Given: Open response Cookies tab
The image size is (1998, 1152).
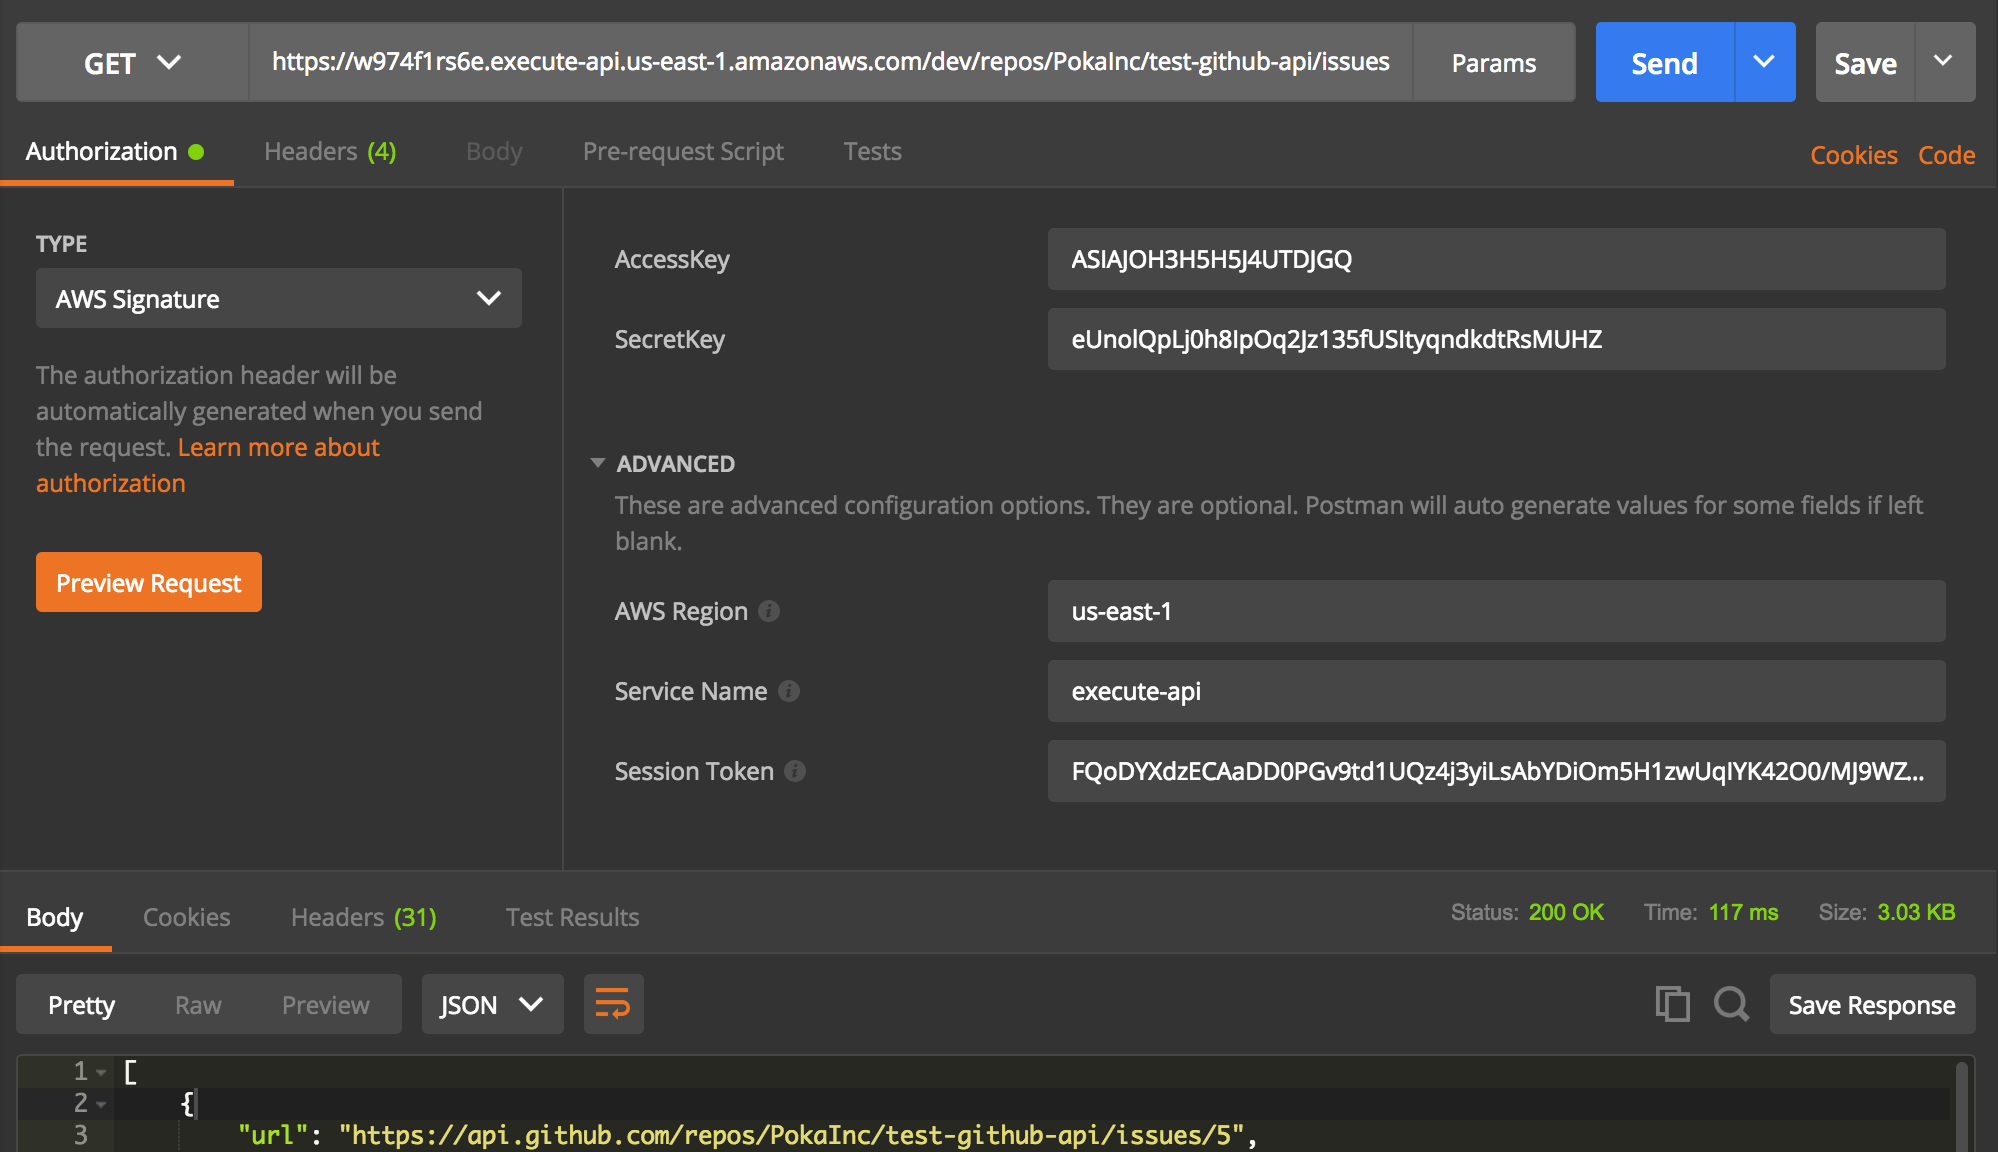Looking at the screenshot, I should click(x=186, y=917).
